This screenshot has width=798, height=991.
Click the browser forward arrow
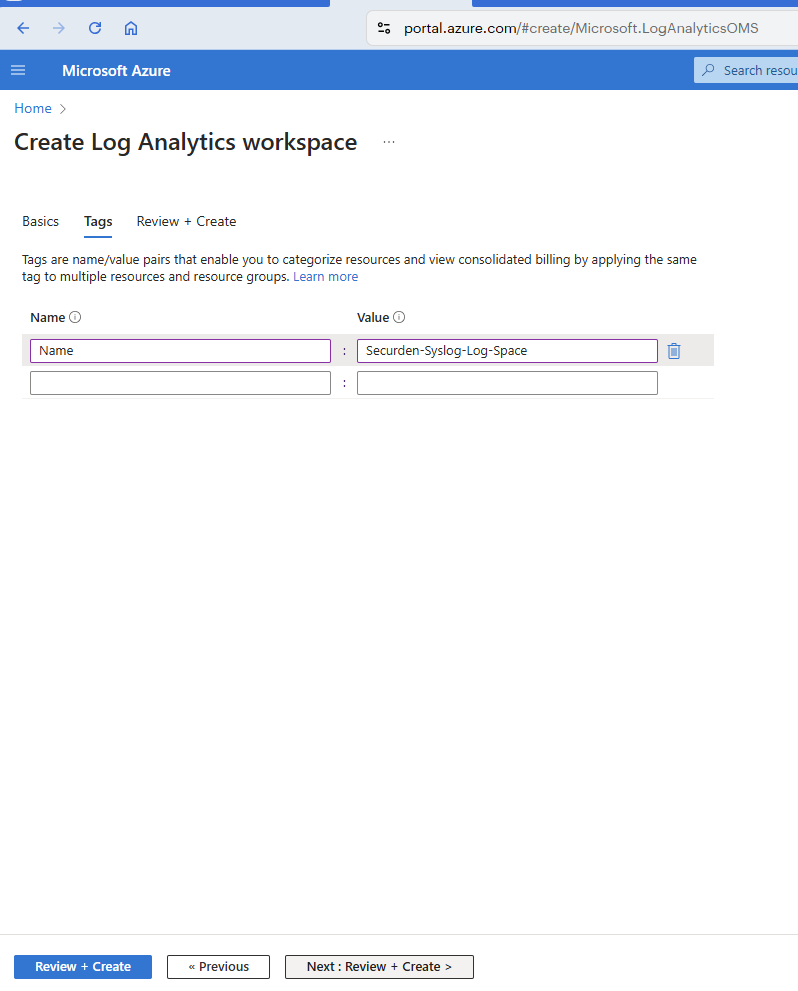pyautogui.click(x=59, y=28)
